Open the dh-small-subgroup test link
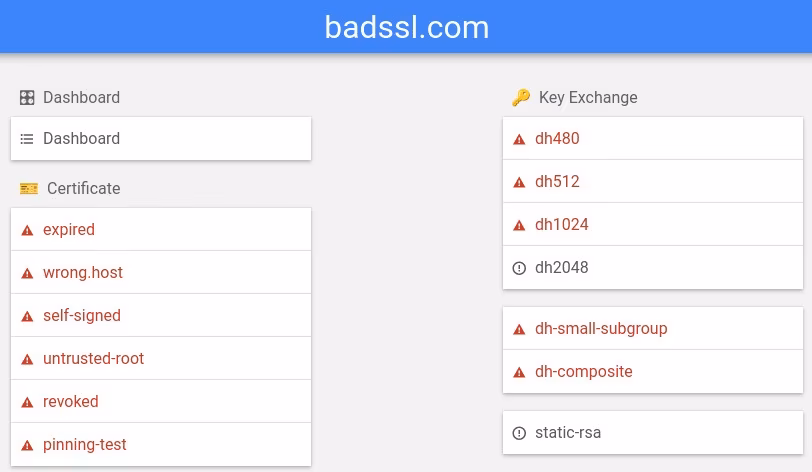The image size is (812, 472). coord(601,329)
